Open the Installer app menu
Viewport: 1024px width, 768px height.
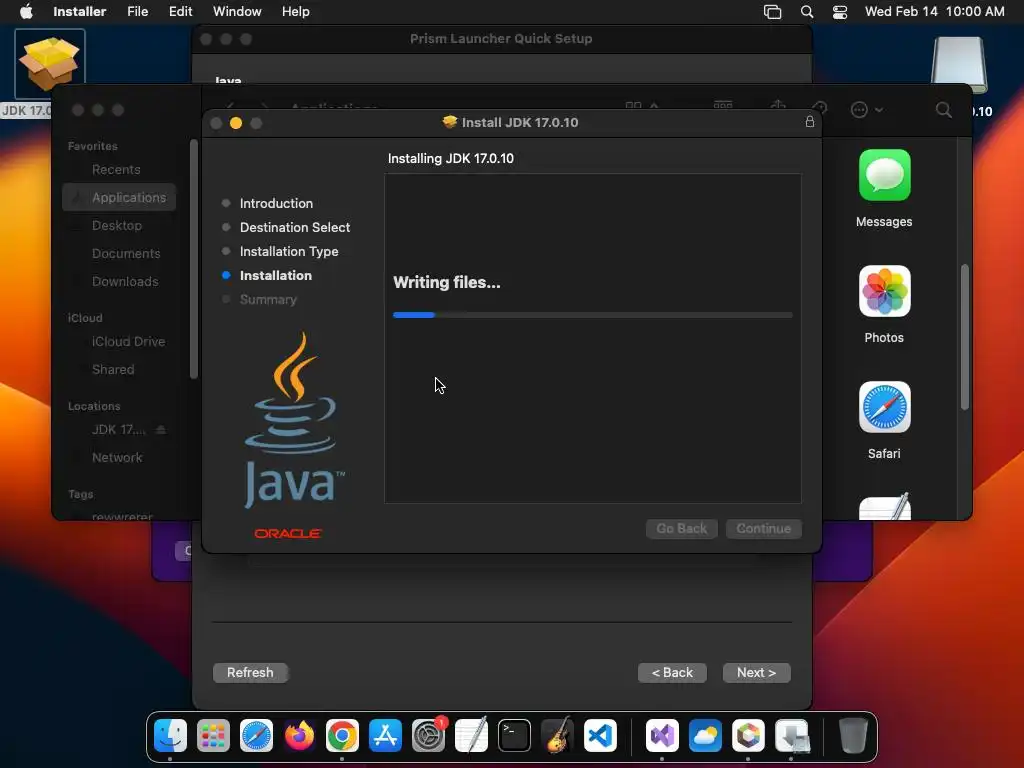pos(79,12)
